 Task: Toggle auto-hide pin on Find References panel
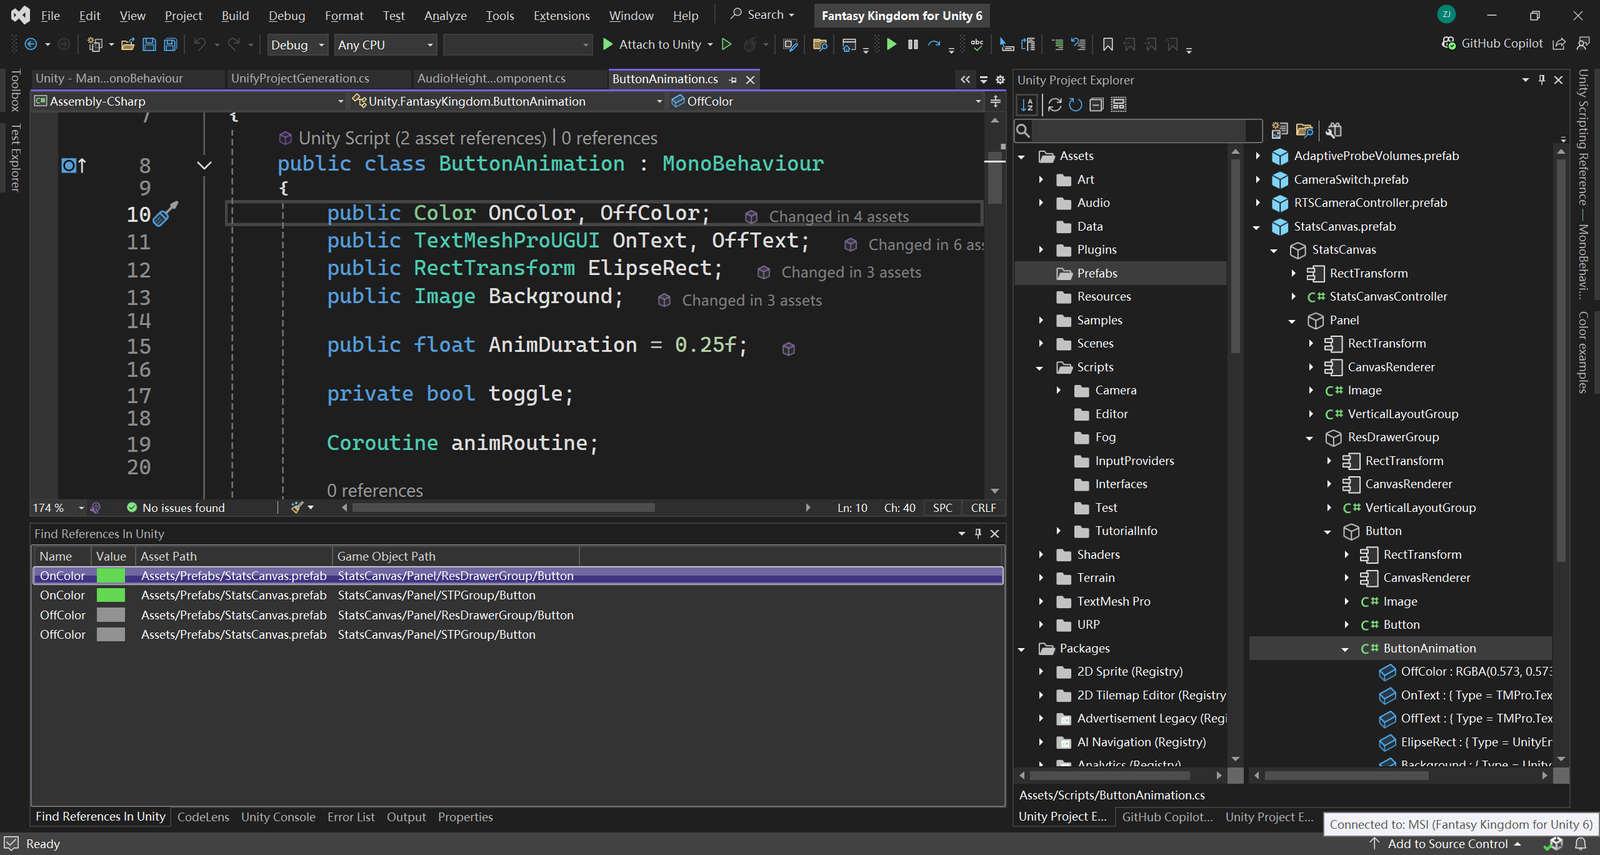point(978,534)
